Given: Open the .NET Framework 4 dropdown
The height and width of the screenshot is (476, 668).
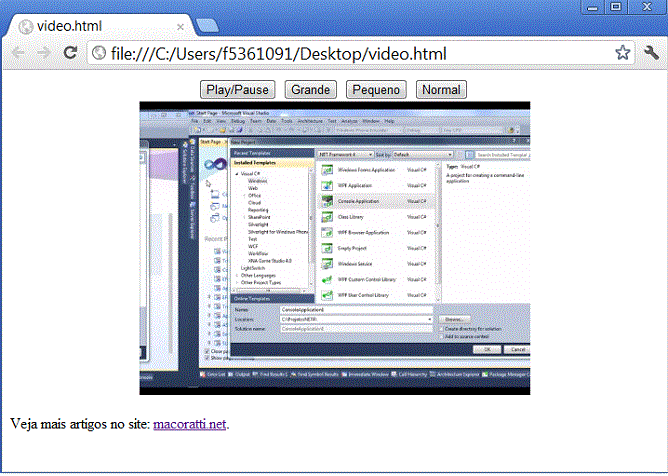Looking at the screenshot, I should [345, 155].
